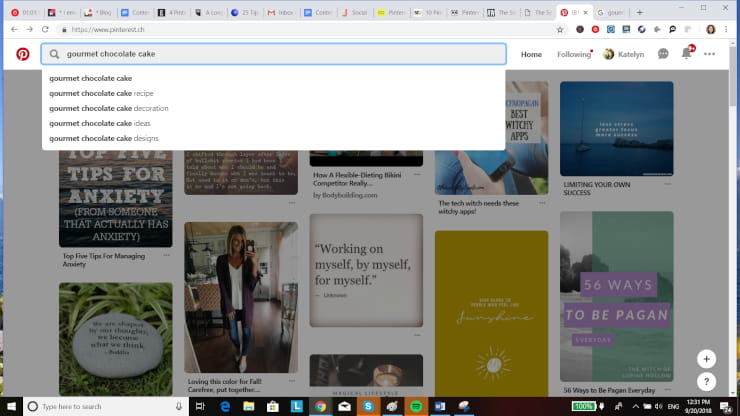
Task: Open Microsoft Store from taskbar
Action: [273, 406]
